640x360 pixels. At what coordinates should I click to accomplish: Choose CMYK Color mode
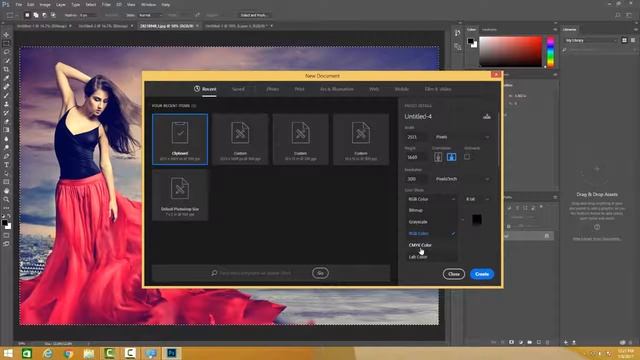pyautogui.click(x=431, y=245)
